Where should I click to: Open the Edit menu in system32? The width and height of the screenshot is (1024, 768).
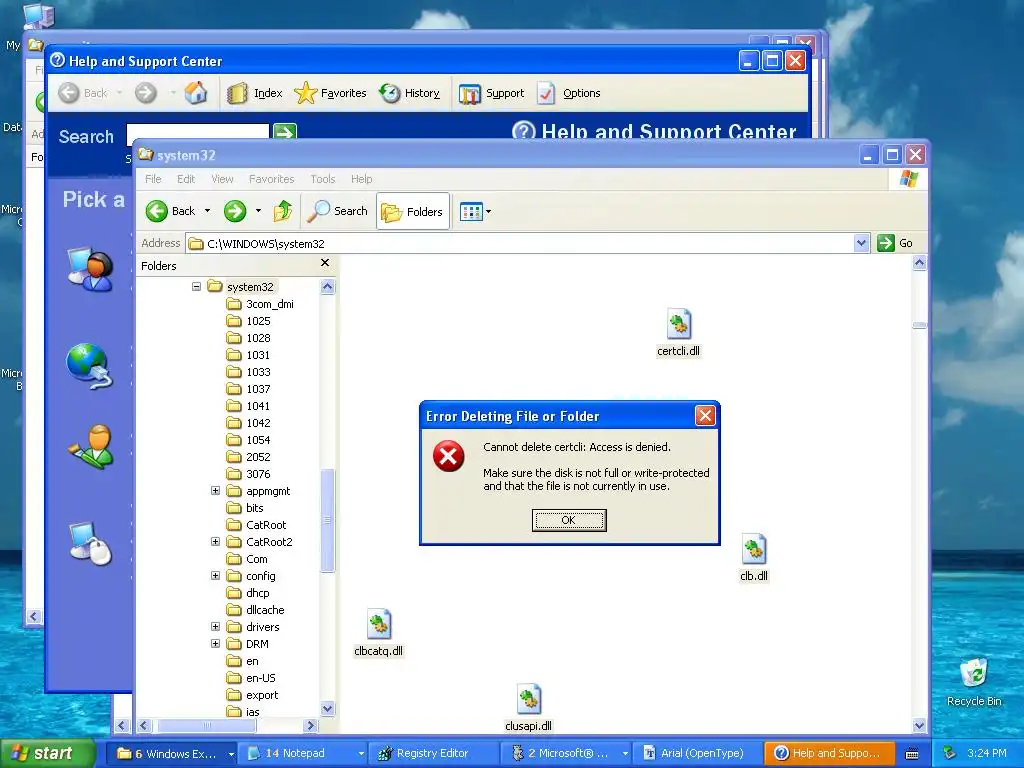point(186,179)
